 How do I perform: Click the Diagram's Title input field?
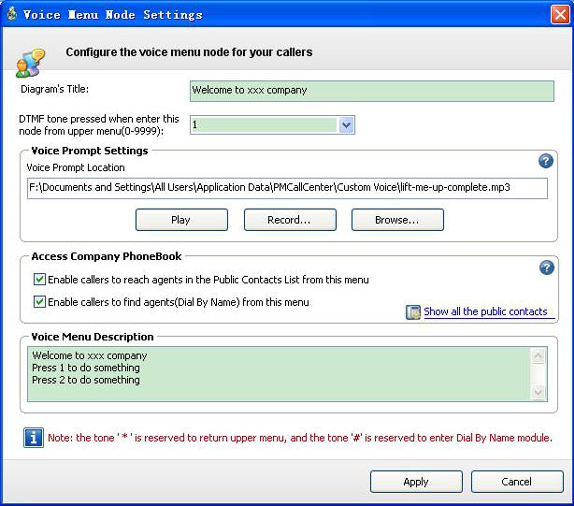pos(372,91)
